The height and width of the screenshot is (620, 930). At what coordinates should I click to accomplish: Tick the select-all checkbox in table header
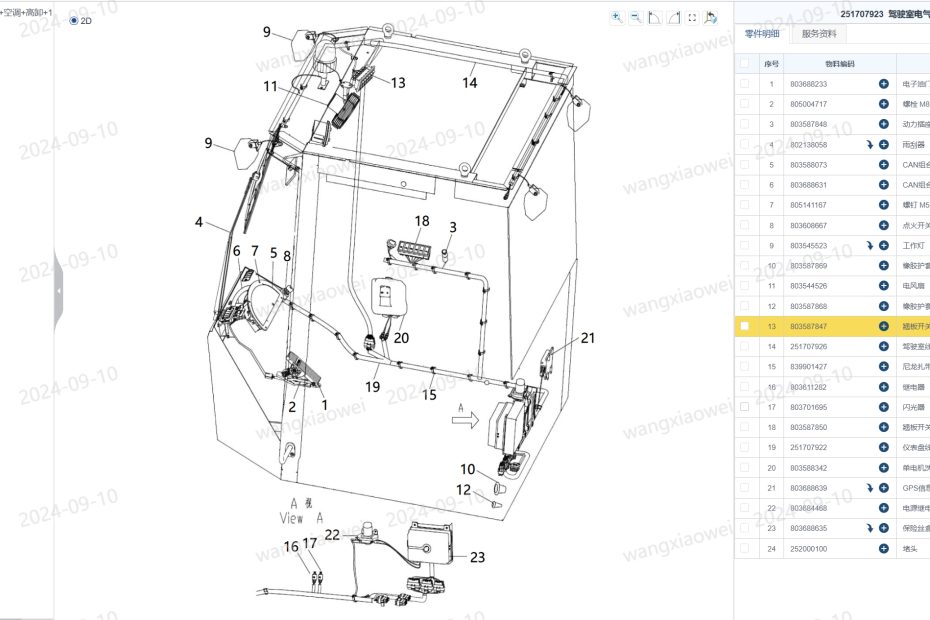[x=743, y=64]
